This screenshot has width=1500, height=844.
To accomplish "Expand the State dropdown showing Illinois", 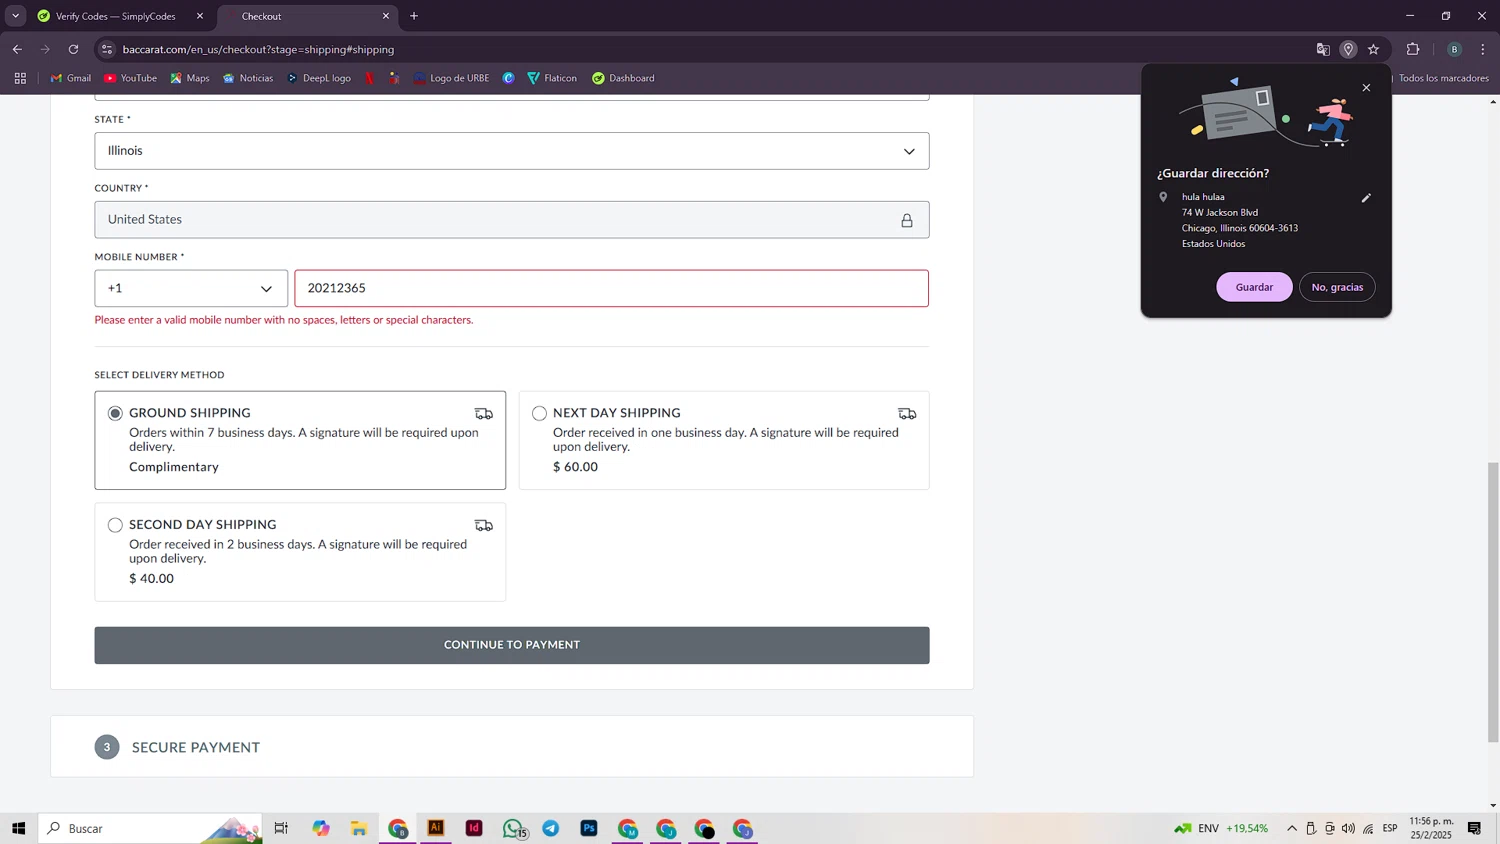I will pos(512,151).
